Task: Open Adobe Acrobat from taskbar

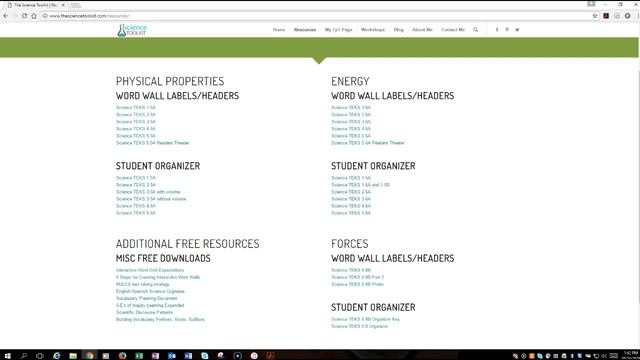Action: (270, 356)
